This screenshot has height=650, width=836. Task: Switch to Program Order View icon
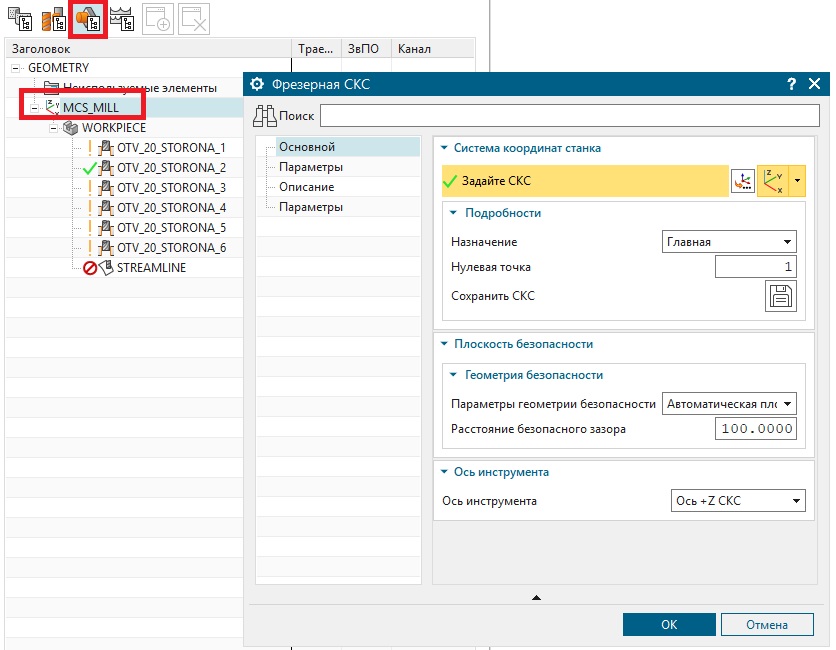[18, 18]
